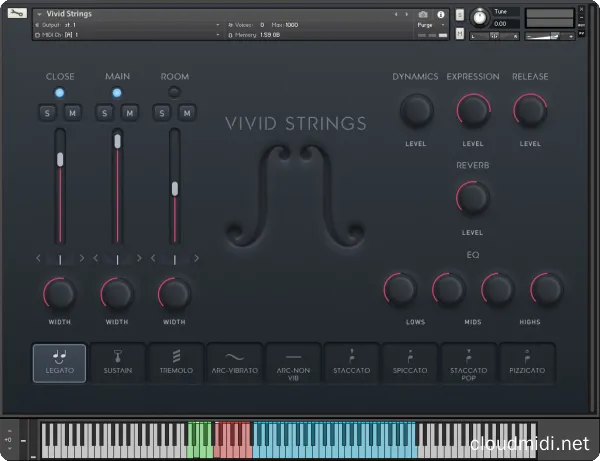Screen dimensions: 600x461
Task: Click the camera snapshot icon
Action: [x=423, y=15]
